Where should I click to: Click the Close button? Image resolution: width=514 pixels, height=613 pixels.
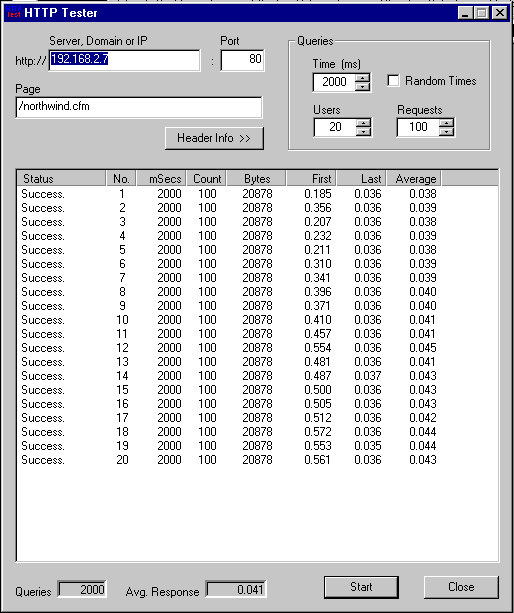point(461,587)
